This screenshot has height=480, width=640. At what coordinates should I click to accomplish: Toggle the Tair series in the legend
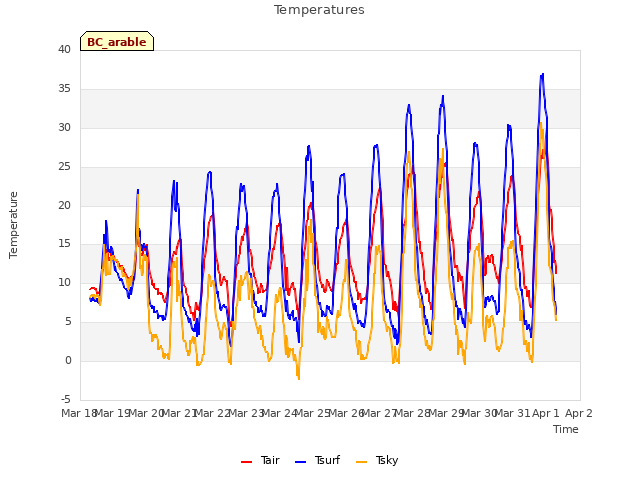point(260,460)
